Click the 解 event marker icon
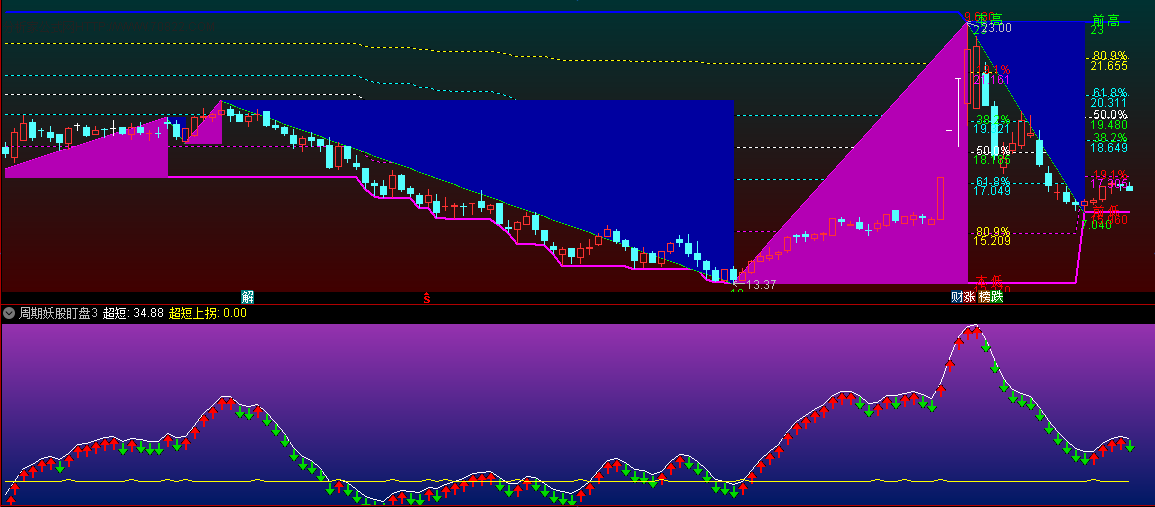 (x=248, y=297)
